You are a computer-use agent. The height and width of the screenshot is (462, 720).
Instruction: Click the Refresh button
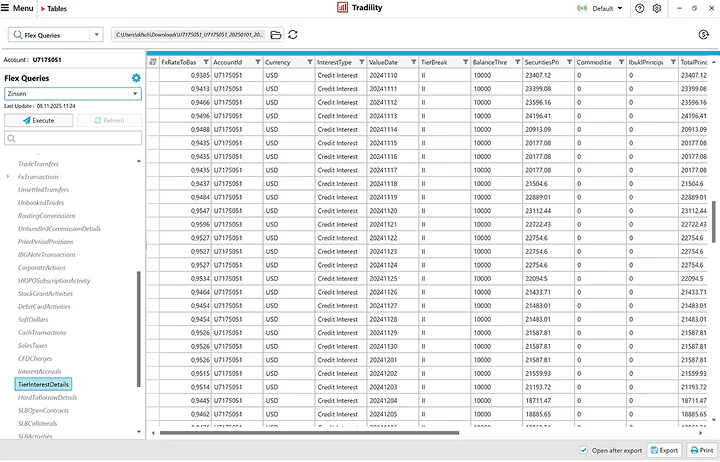coord(109,120)
